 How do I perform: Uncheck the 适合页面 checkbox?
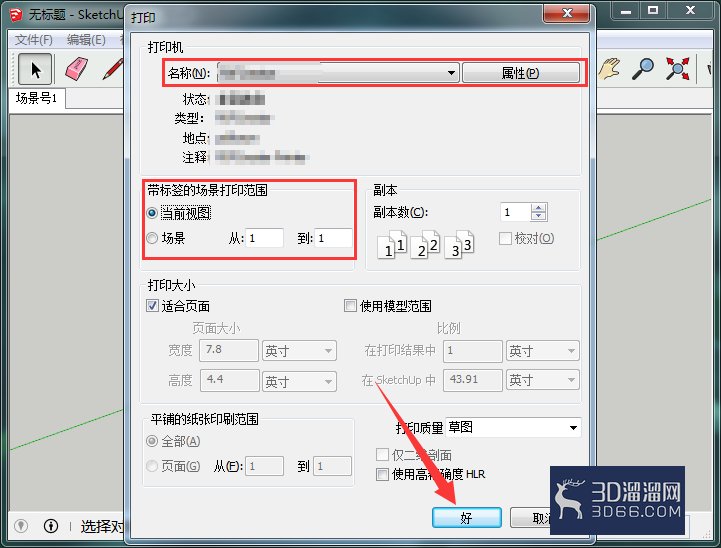pyautogui.click(x=152, y=305)
